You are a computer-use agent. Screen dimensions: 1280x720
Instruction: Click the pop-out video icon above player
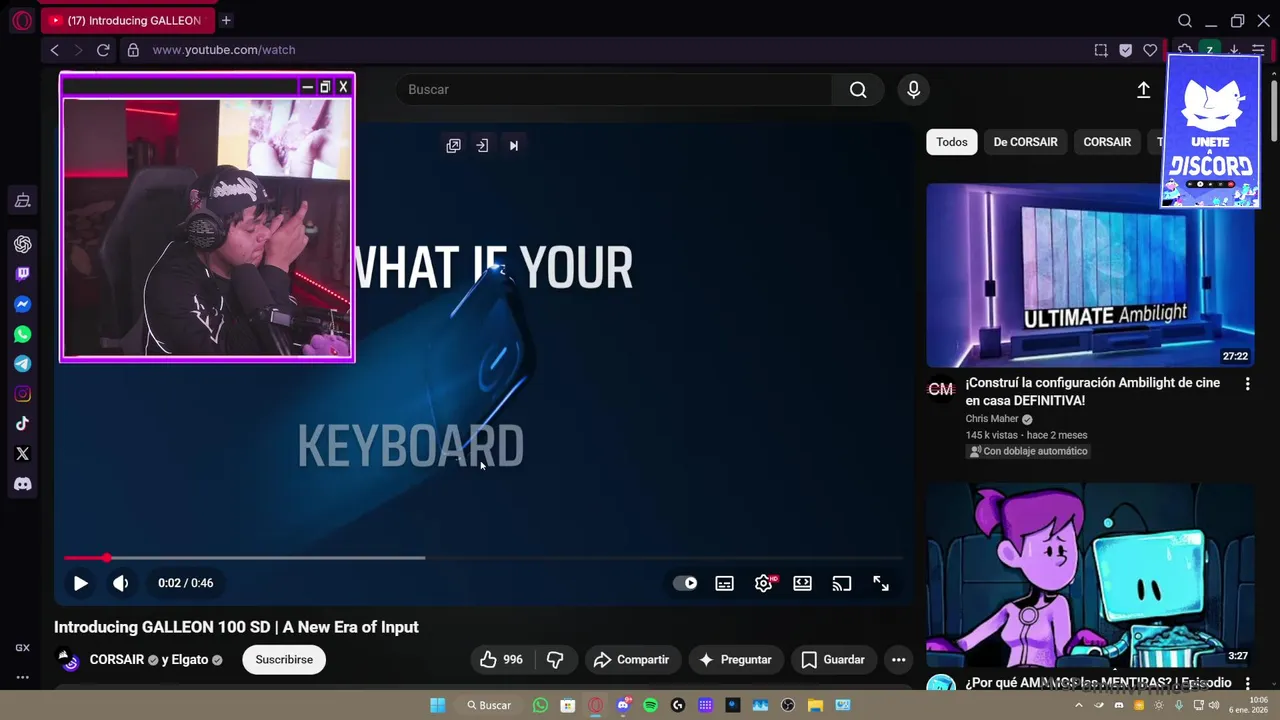(453, 146)
